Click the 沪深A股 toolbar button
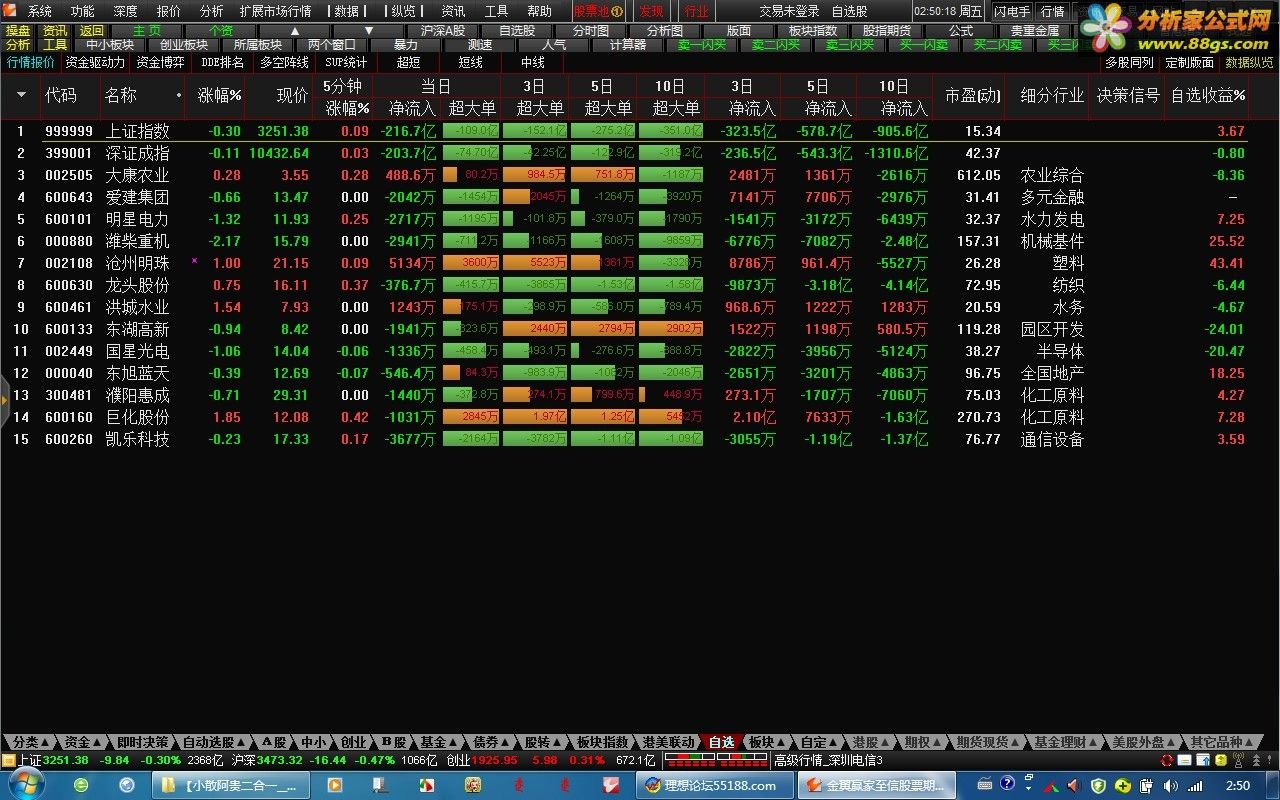Viewport: 1280px width, 800px height. click(443, 31)
